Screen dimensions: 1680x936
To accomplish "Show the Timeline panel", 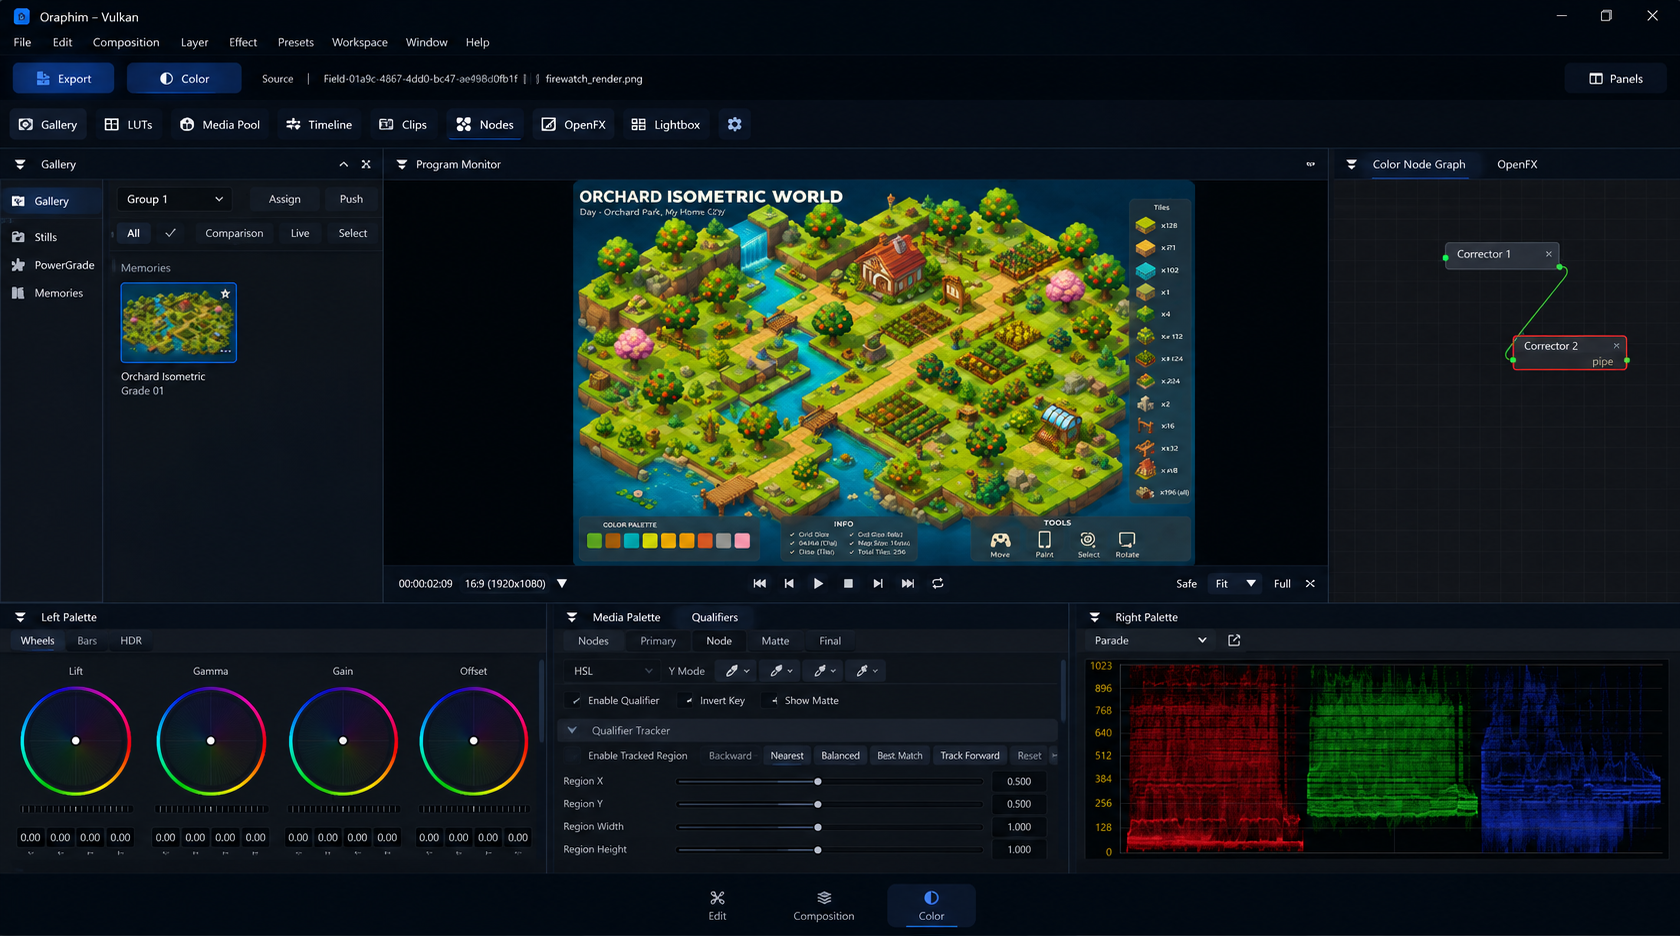I will [319, 125].
